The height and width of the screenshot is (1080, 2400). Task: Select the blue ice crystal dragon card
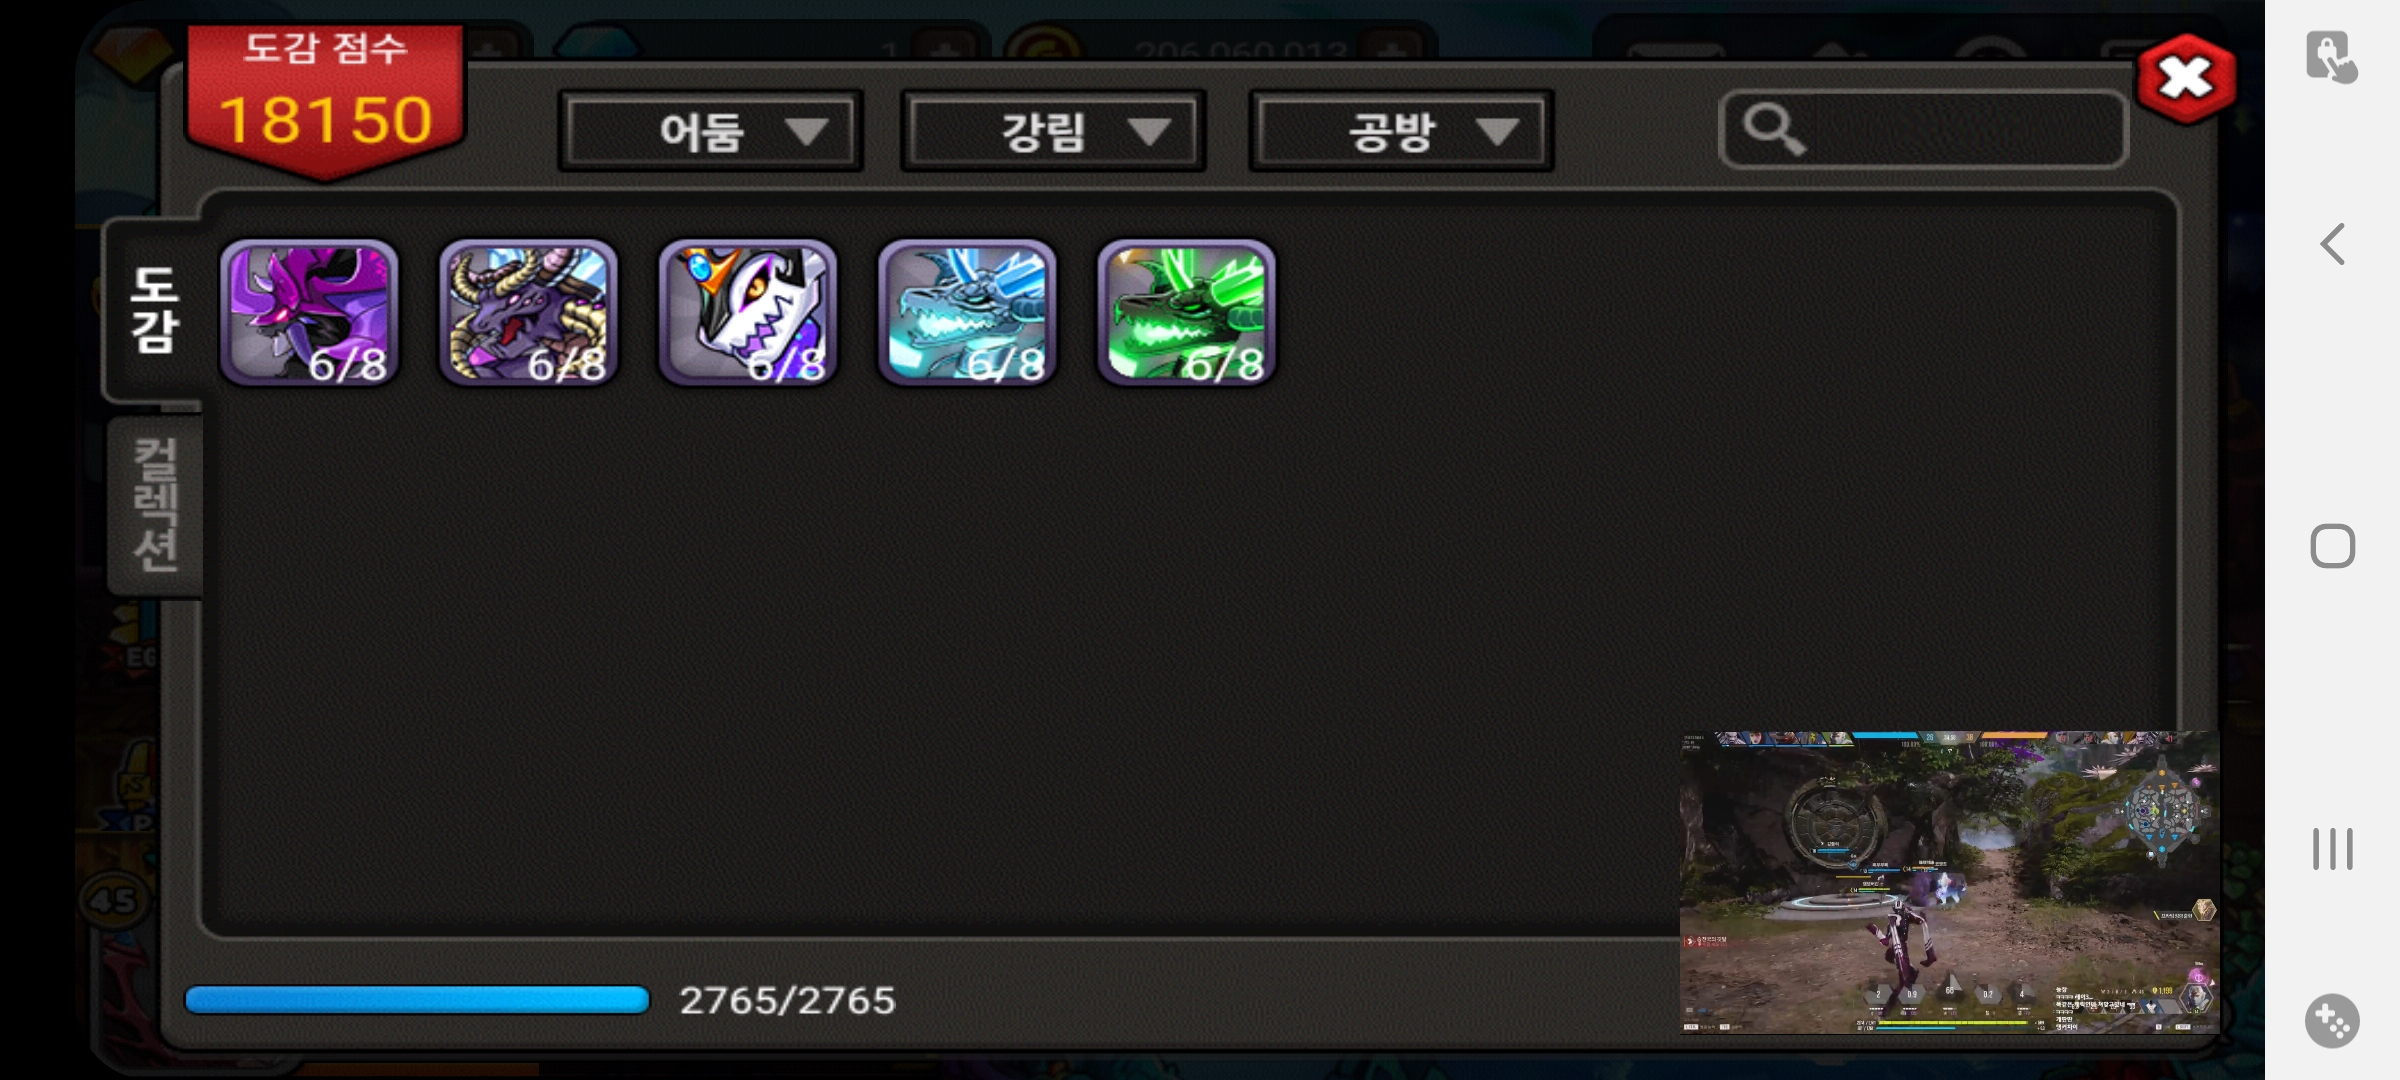tap(967, 312)
